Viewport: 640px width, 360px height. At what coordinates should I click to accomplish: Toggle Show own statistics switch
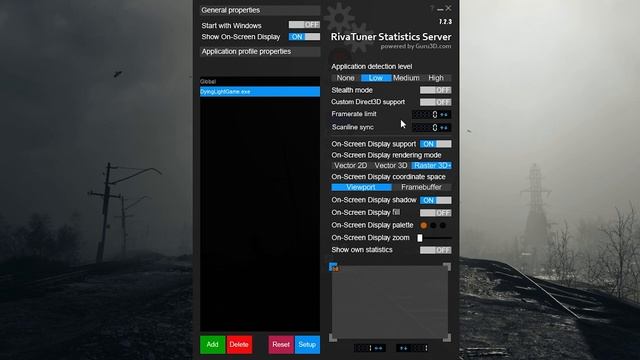(x=436, y=250)
